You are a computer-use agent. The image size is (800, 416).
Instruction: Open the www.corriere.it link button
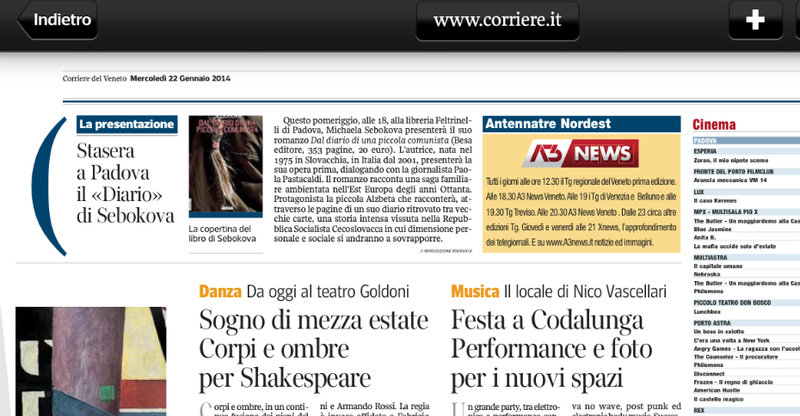point(497,20)
